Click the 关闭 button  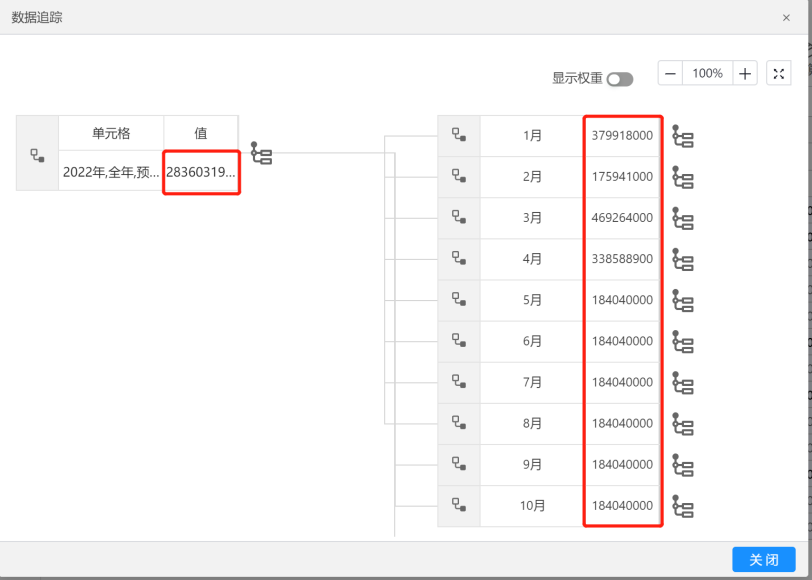pos(764,560)
